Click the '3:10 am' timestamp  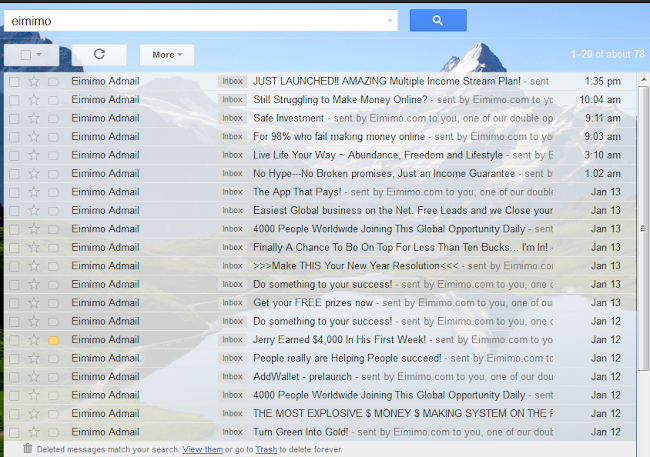pos(602,155)
